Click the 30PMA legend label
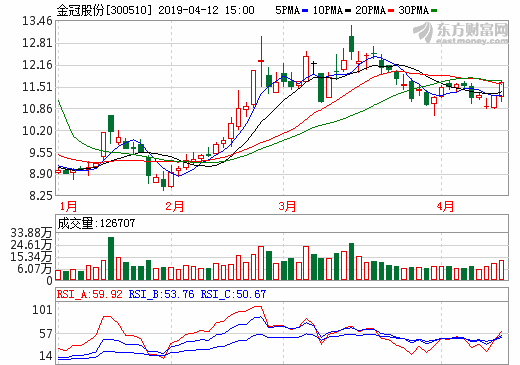Viewport: 520px width, 365px height. coord(414,11)
